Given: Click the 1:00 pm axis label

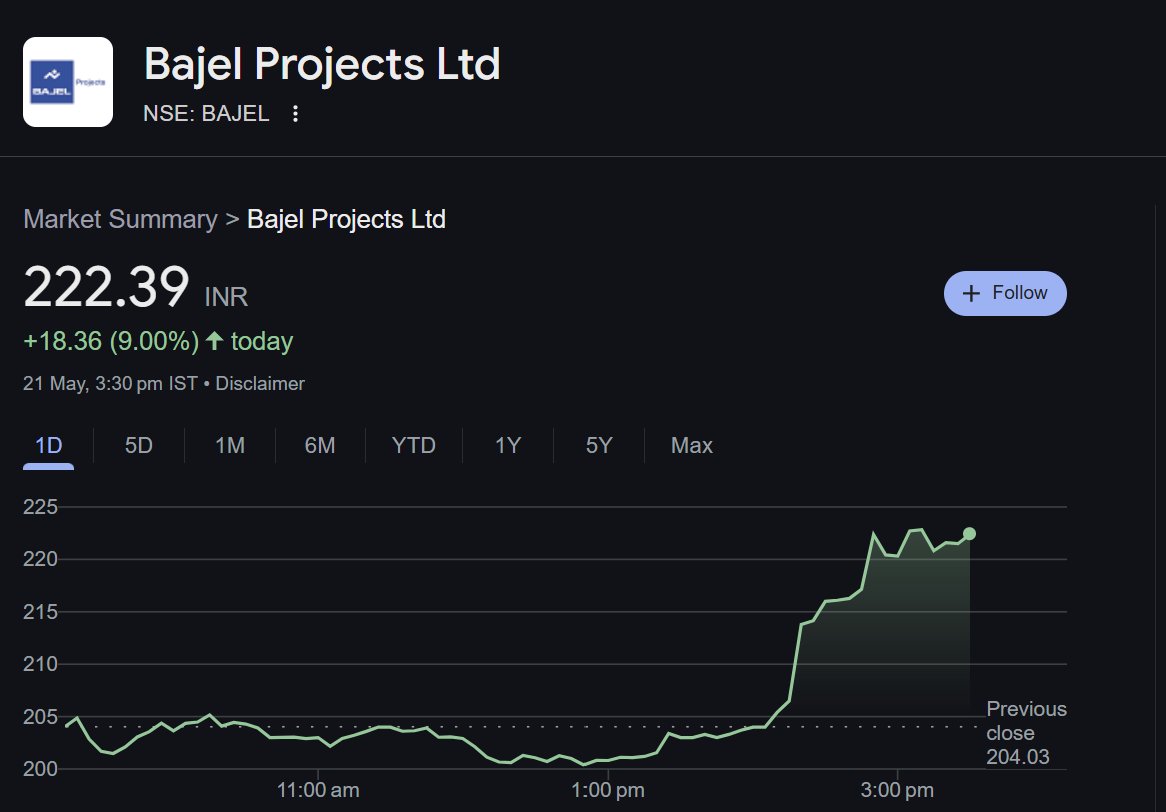Looking at the screenshot, I should pos(608,790).
